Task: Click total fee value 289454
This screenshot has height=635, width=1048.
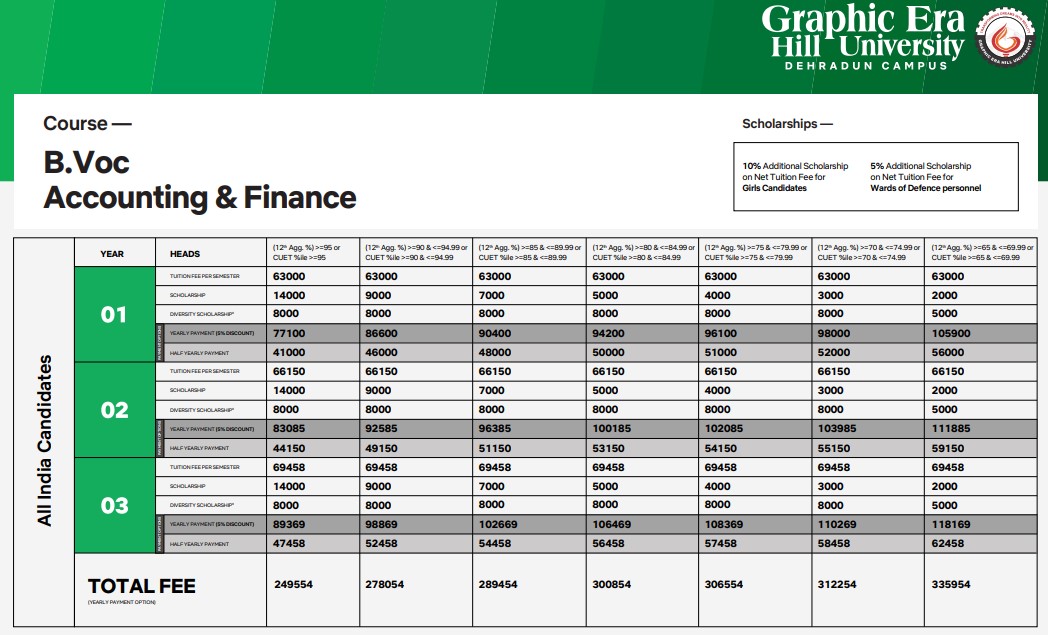Action: pos(498,584)
